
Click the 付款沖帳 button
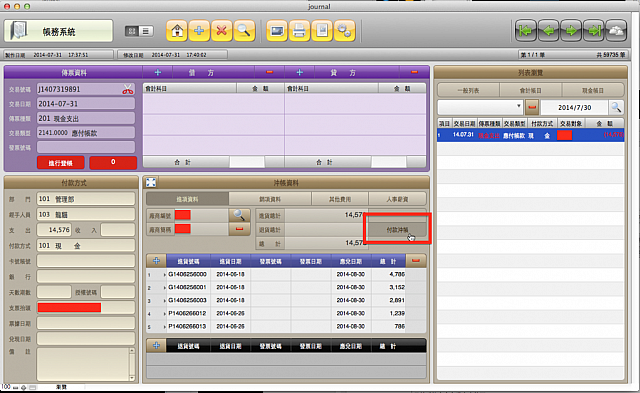pos(397,230)
